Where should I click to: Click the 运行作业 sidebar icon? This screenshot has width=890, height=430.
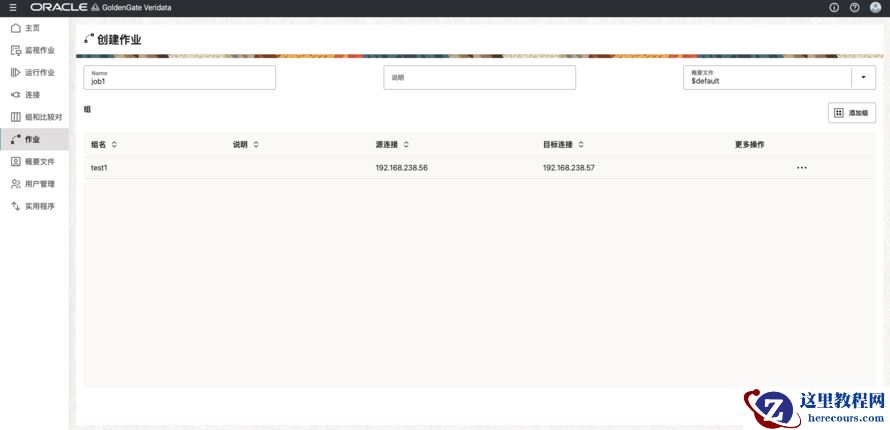coord(16,73)
